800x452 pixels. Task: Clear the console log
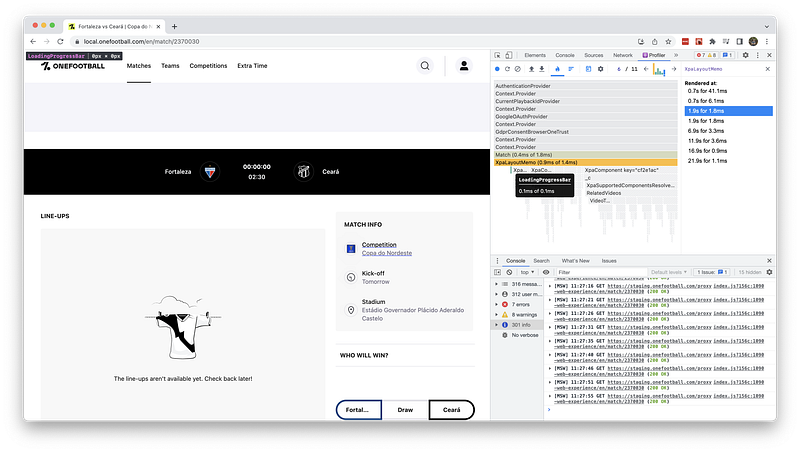point(510,271)
